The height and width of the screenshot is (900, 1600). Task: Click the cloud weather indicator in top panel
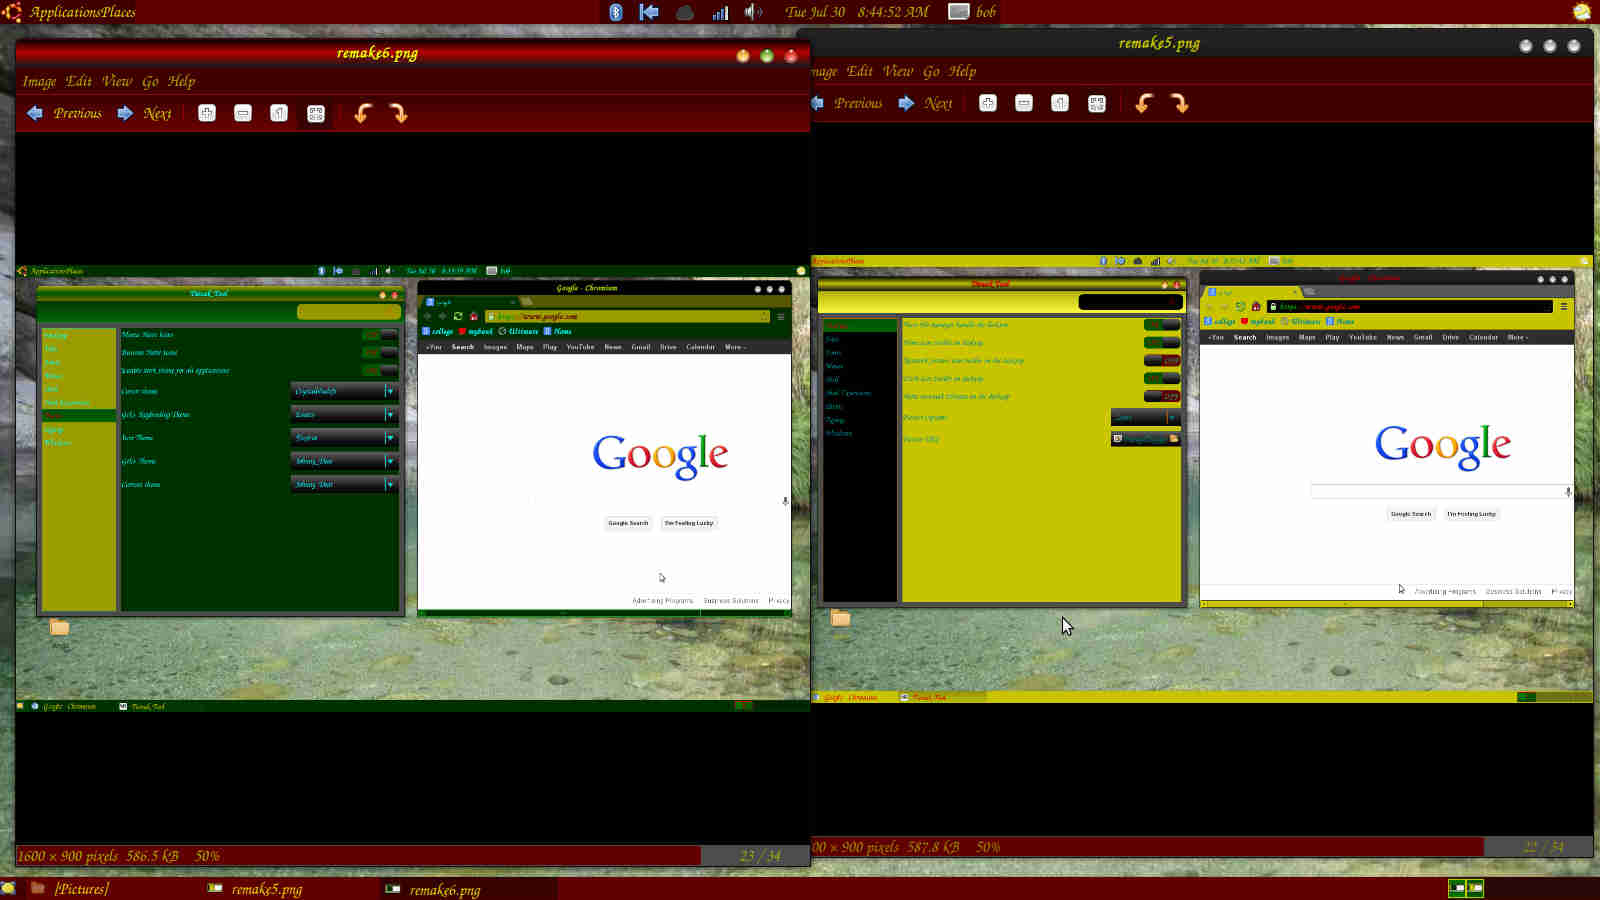685,12
